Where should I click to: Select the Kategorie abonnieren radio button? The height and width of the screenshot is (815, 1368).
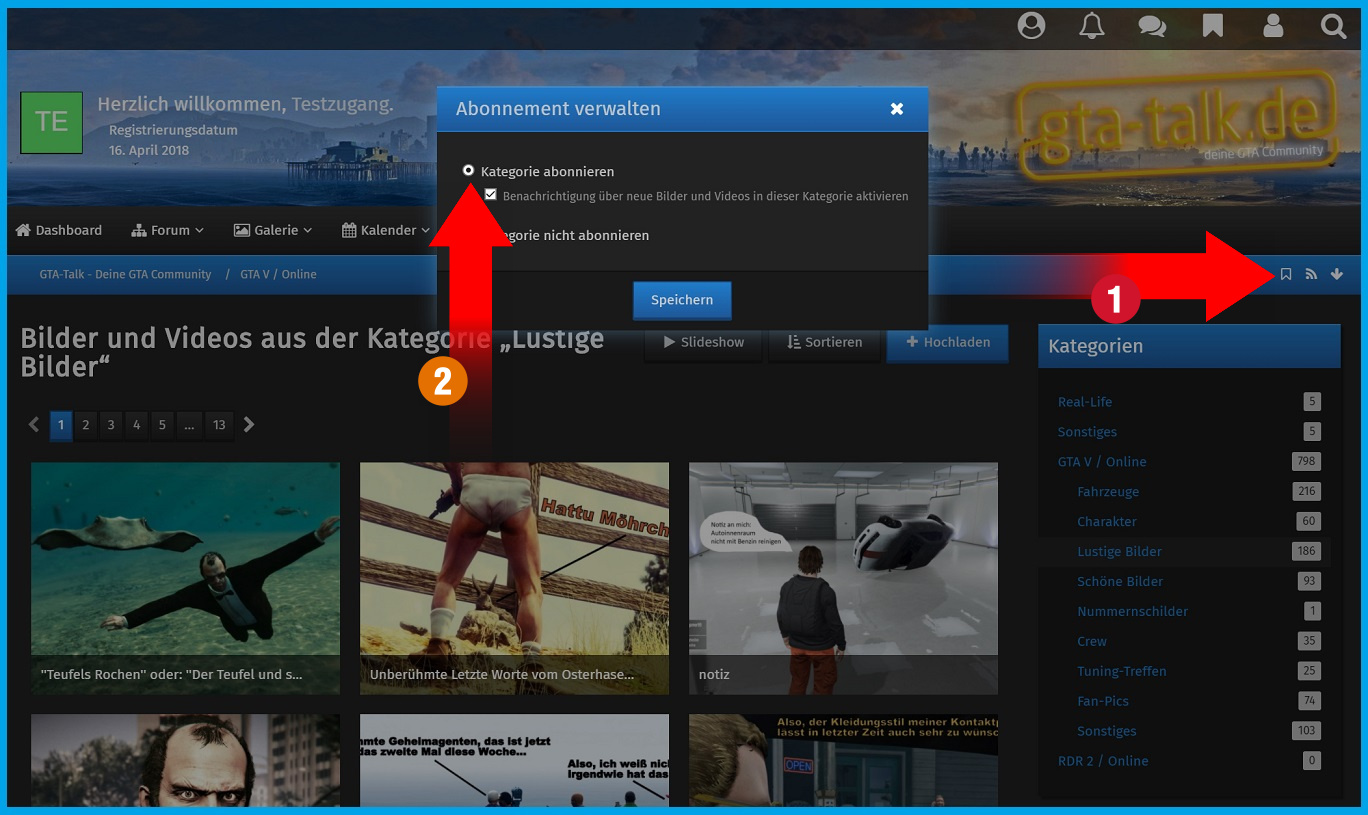(x=468, y=171)
